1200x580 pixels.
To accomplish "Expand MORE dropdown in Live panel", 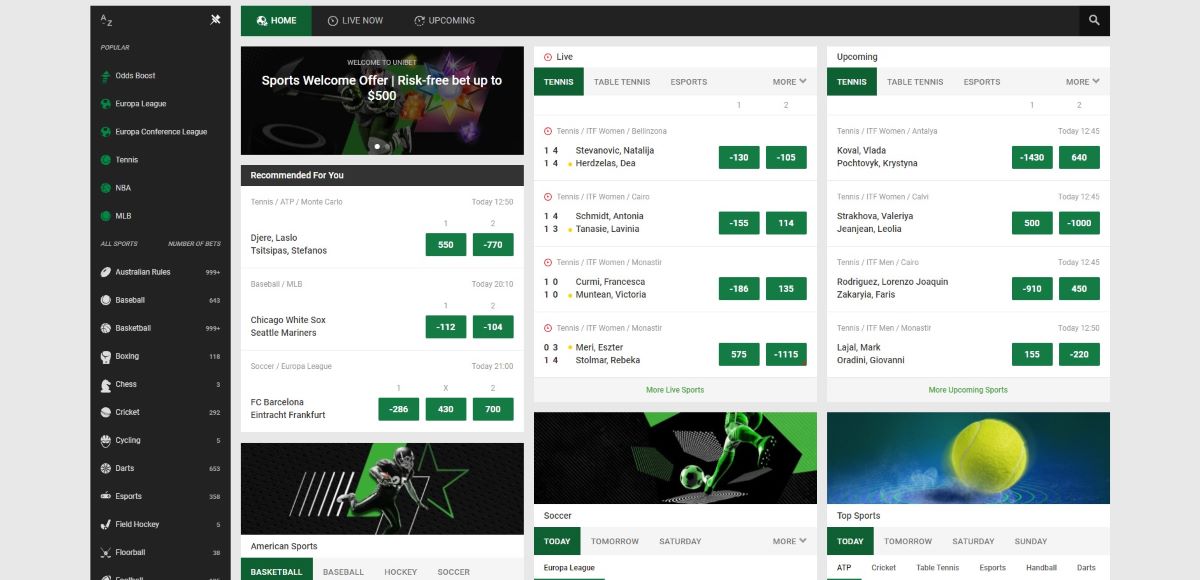I will coord(789,82).
